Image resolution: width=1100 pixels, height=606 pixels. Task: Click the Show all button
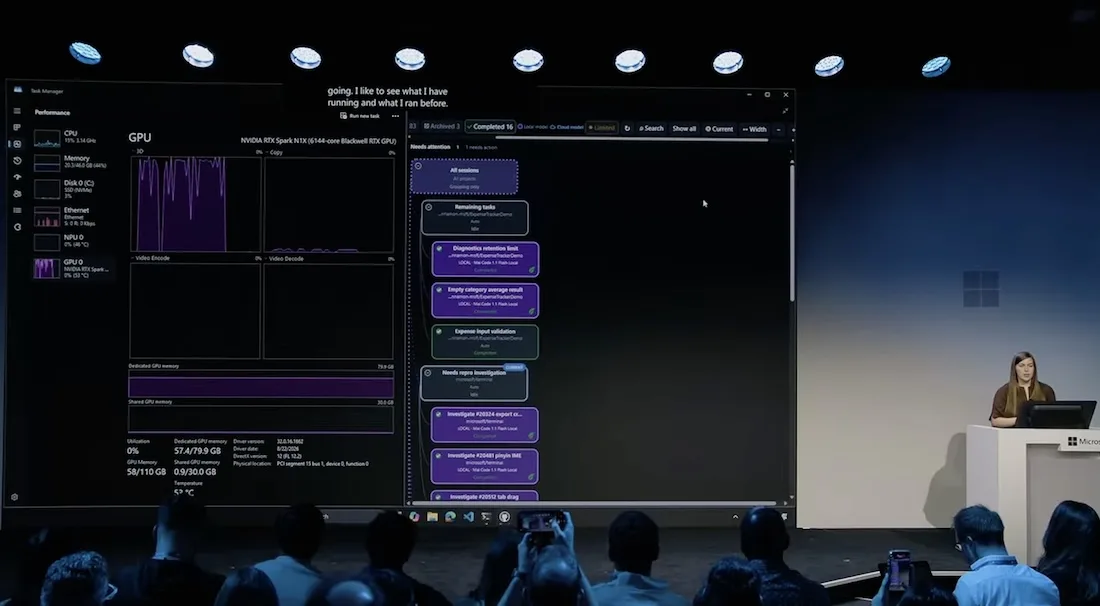tap(684, 129)
